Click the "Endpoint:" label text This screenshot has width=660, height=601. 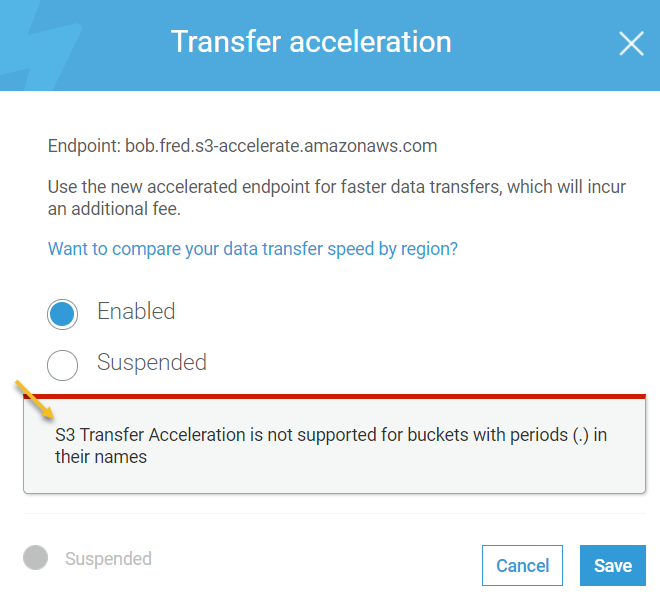point(84,146)
